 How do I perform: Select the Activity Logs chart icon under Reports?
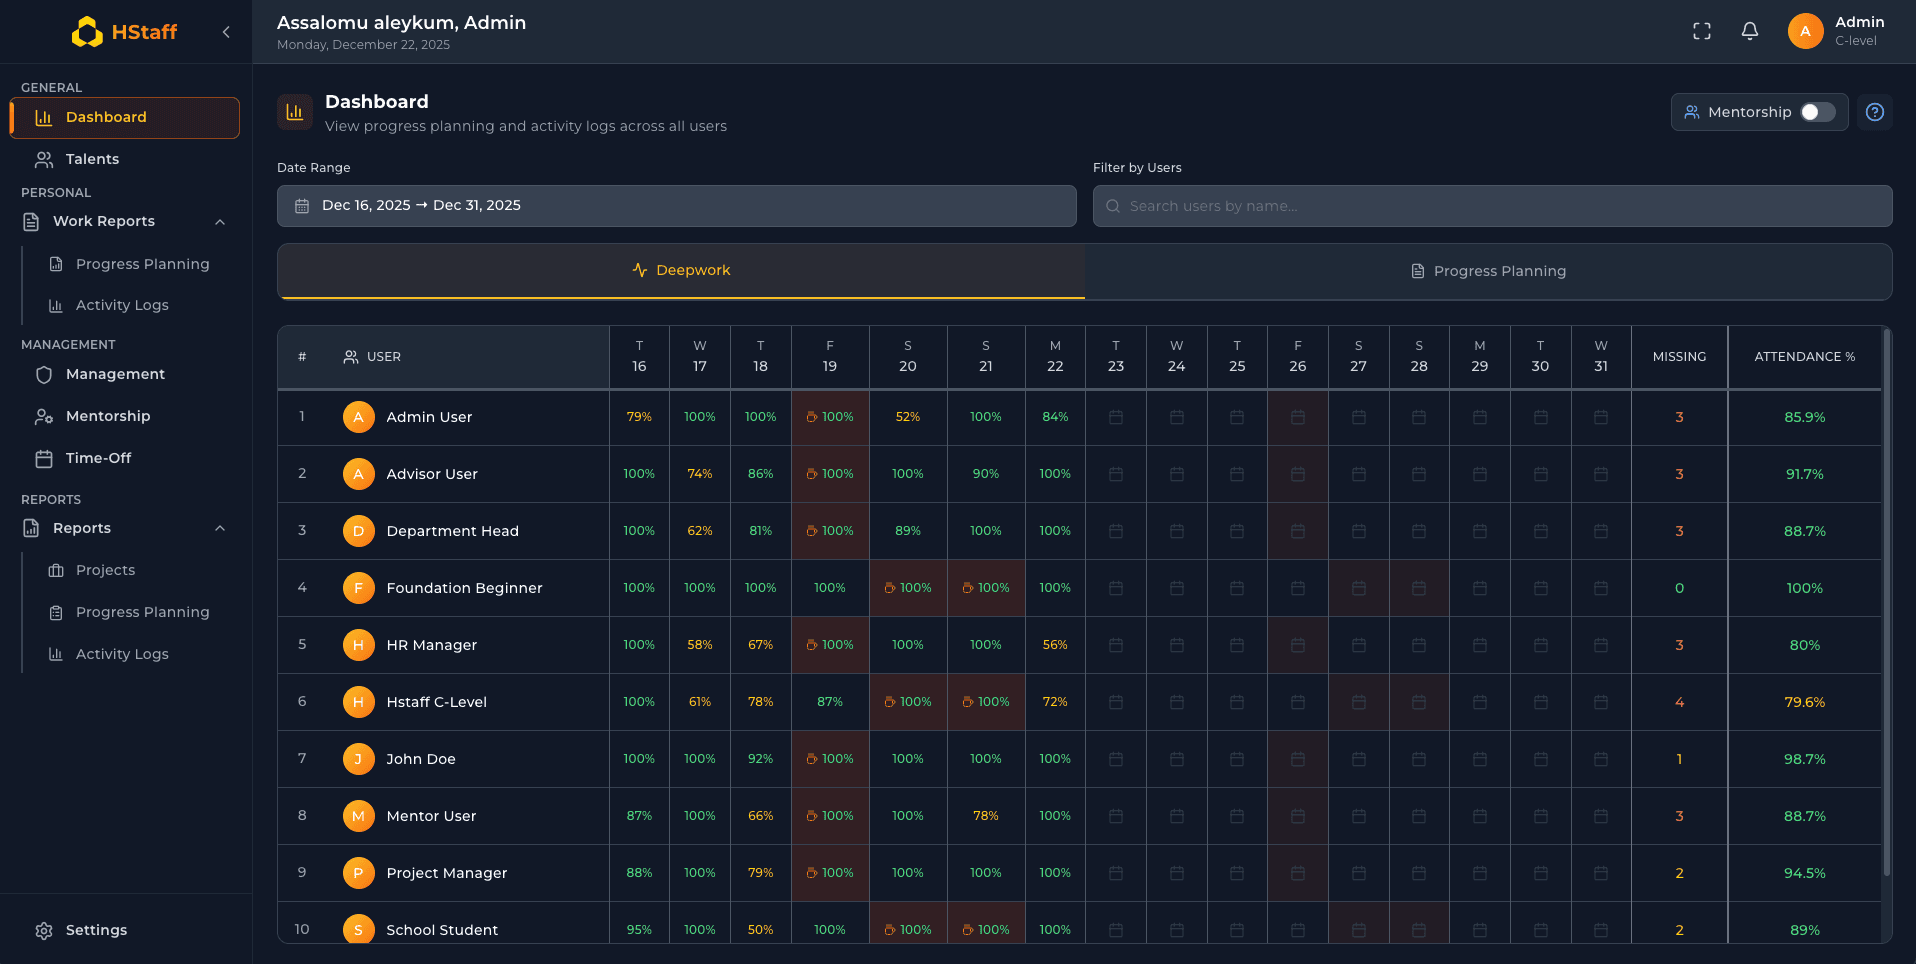point(56,653)
